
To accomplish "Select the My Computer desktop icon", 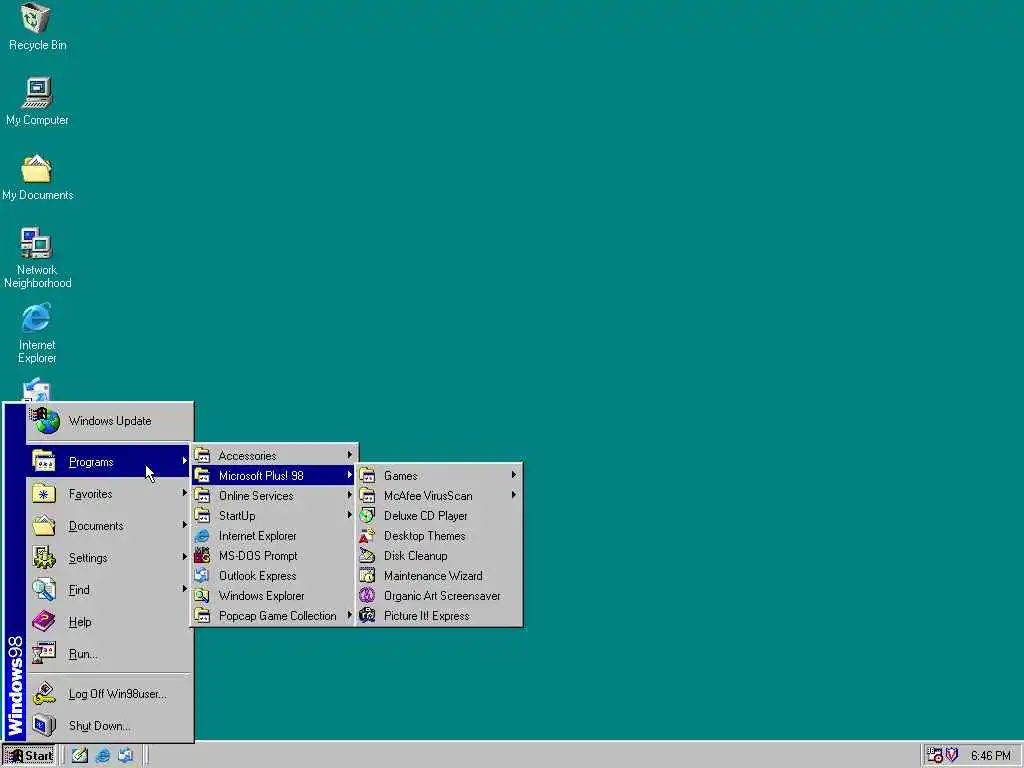I will point(37,101).
